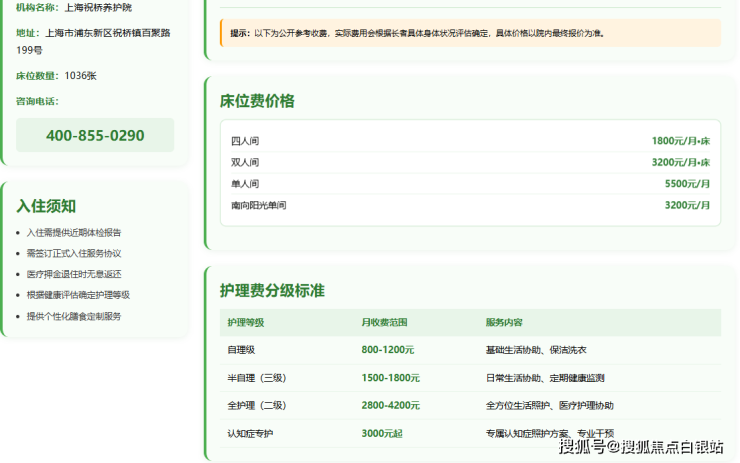Select the 医疗押金退住时无息返还 list item
740x463 pixels.
[x=74, y=274]
